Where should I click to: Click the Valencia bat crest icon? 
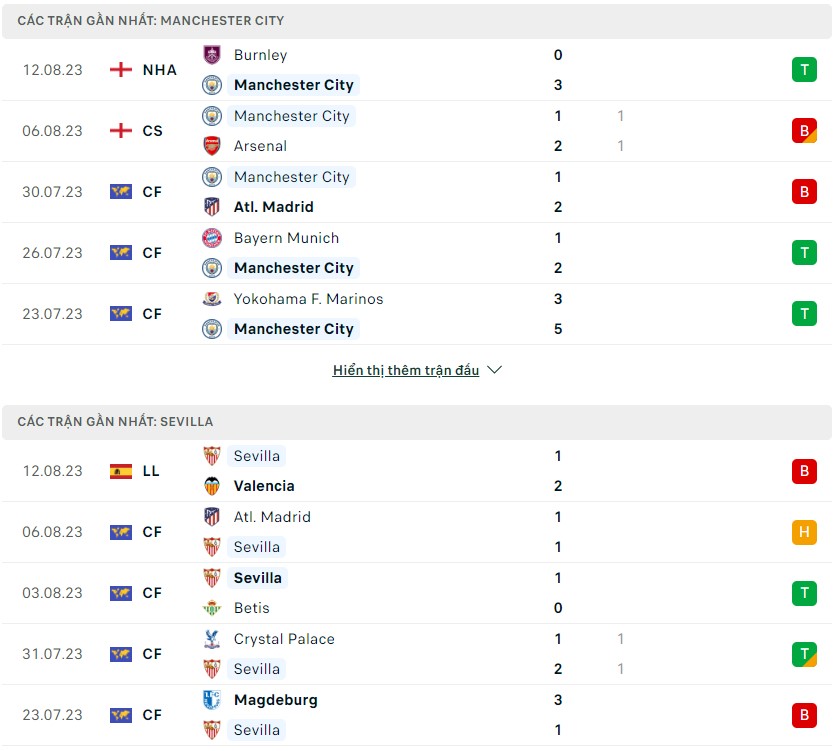212,486
